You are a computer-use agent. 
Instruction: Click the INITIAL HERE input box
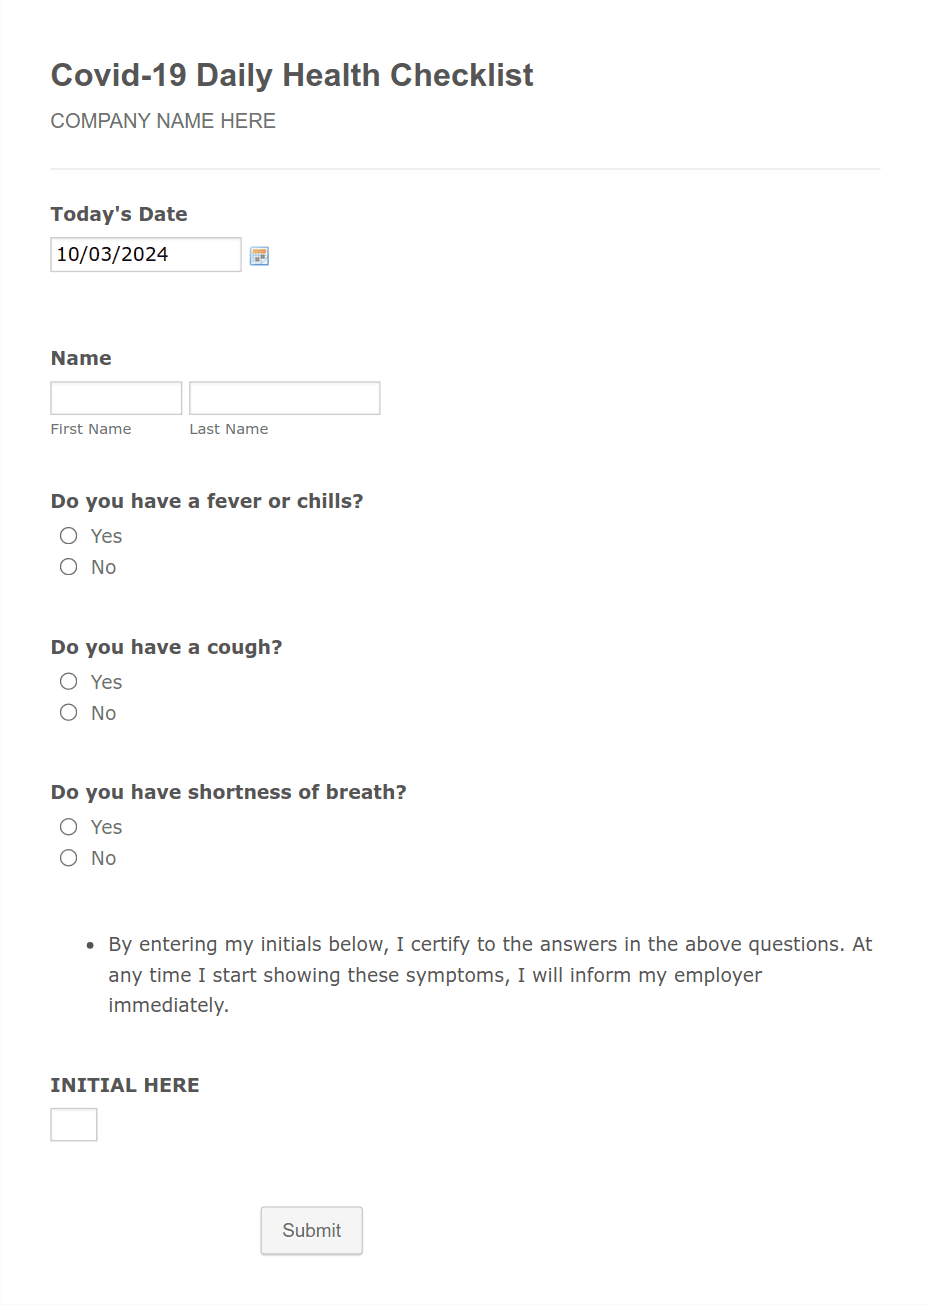[73, 1124]
